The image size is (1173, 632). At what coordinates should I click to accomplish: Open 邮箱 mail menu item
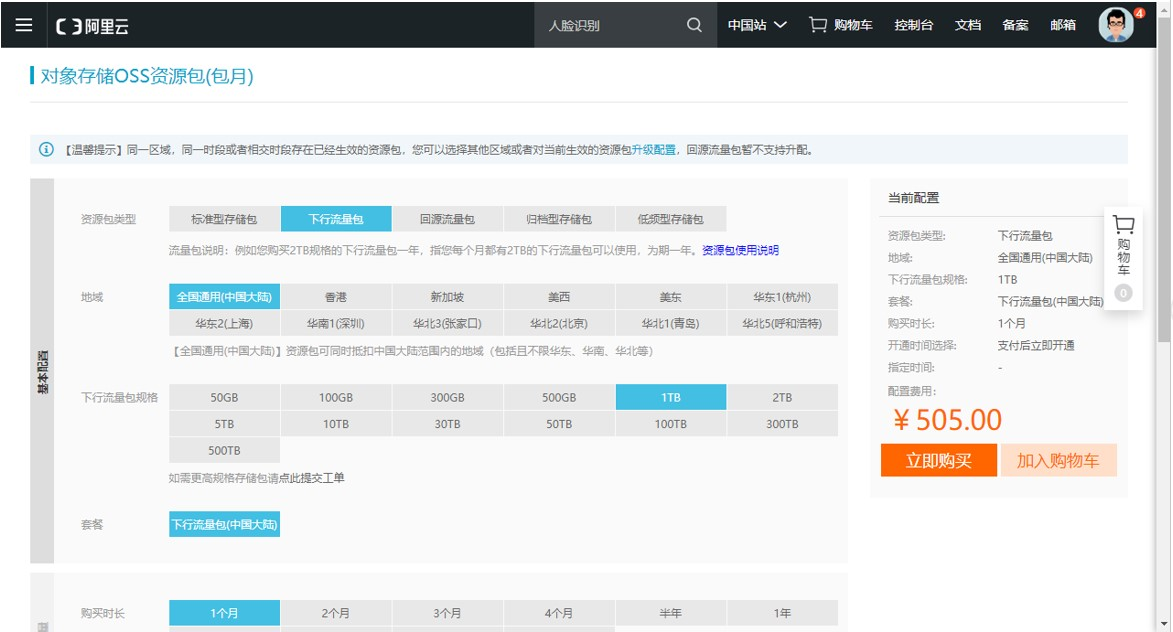pos(1063,25)
